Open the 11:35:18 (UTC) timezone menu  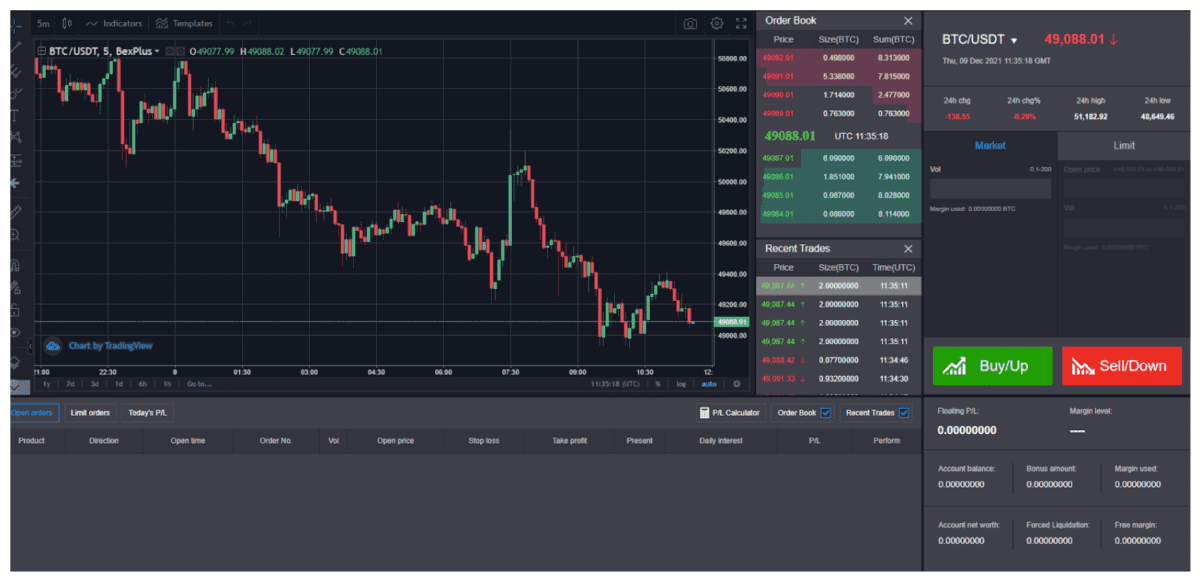pos(615,383)
